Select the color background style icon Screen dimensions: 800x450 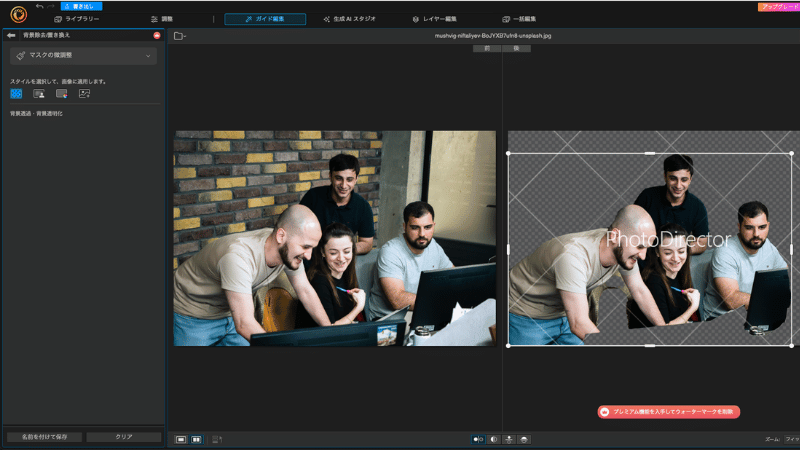pos(62,94)
